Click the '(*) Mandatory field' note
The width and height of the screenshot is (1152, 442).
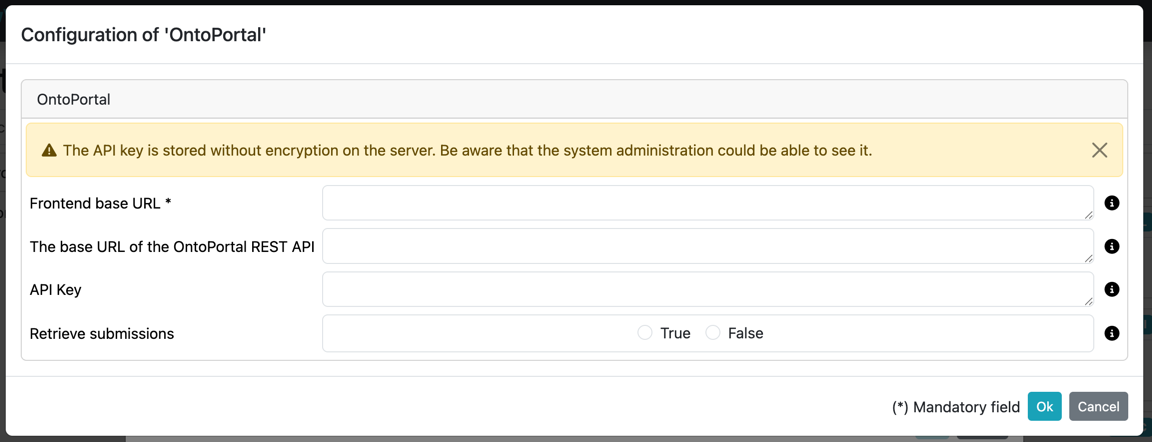[956, 407]
